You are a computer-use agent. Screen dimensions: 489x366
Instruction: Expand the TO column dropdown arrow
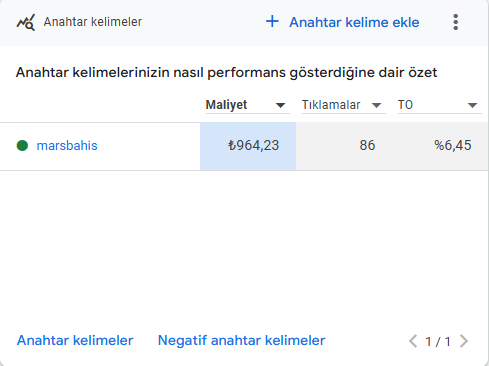(472, 105)
